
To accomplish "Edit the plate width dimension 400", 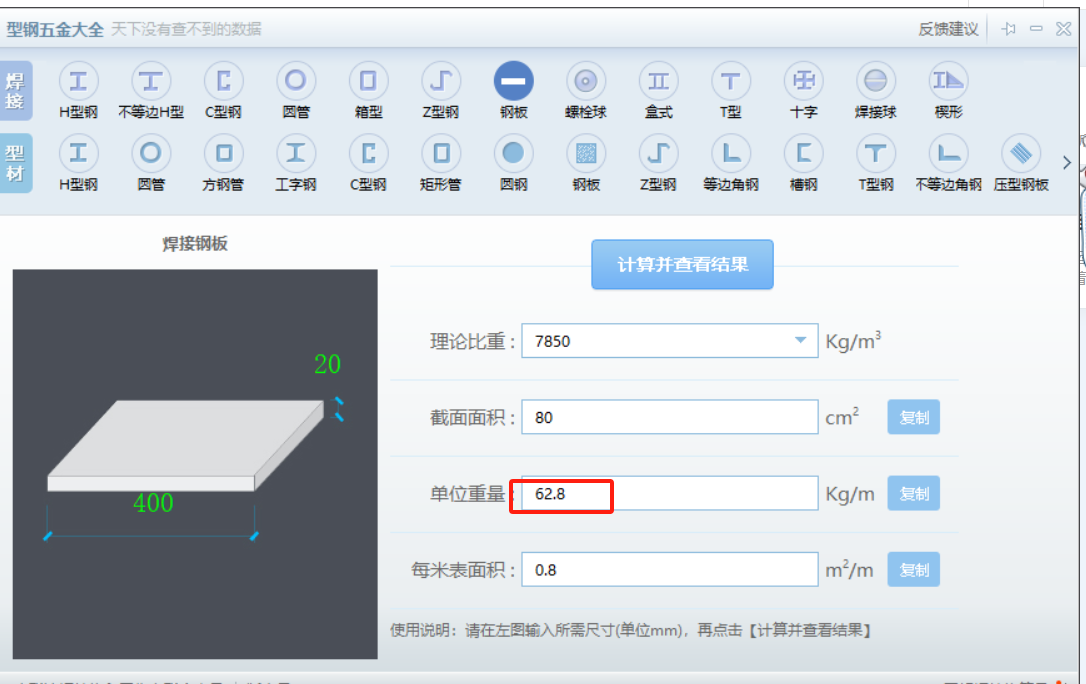I will (x=153, y=503).
